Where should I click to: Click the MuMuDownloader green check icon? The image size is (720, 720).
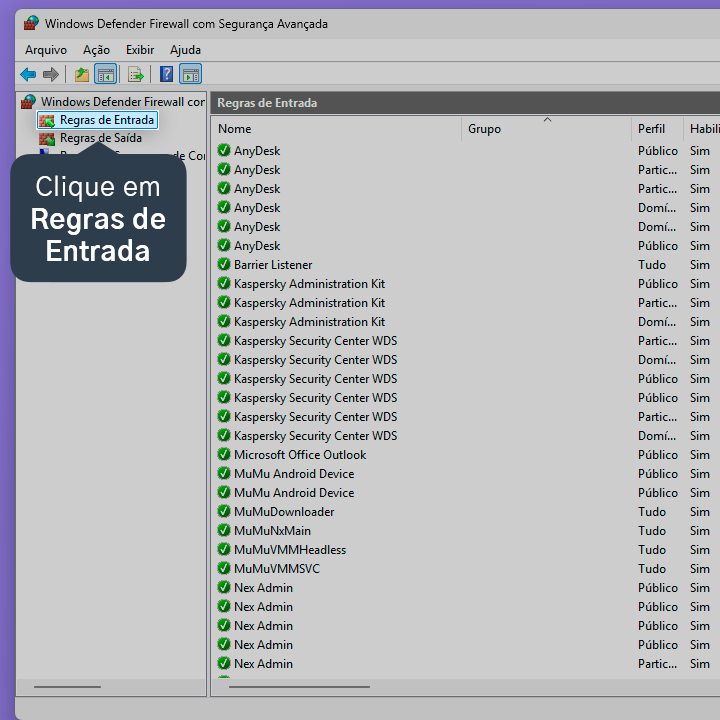pos(224,512)
